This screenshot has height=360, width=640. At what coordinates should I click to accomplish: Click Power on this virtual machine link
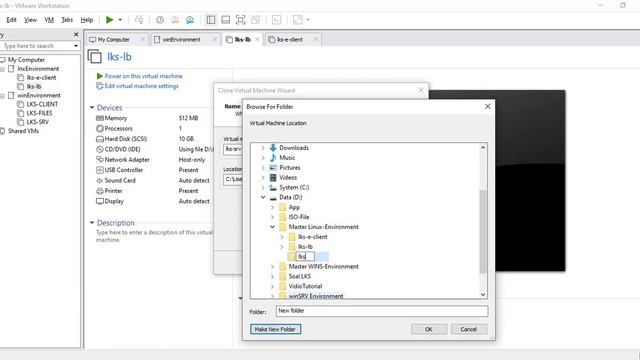[x=143, y=76]
